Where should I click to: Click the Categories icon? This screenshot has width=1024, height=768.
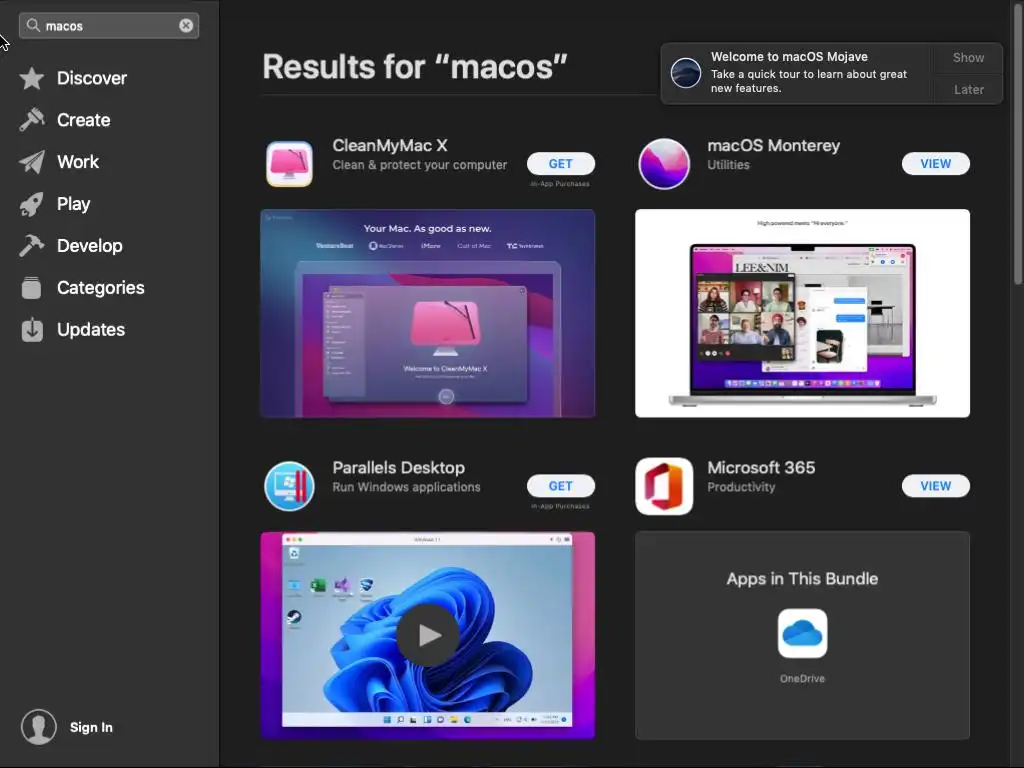click(31, 288)
